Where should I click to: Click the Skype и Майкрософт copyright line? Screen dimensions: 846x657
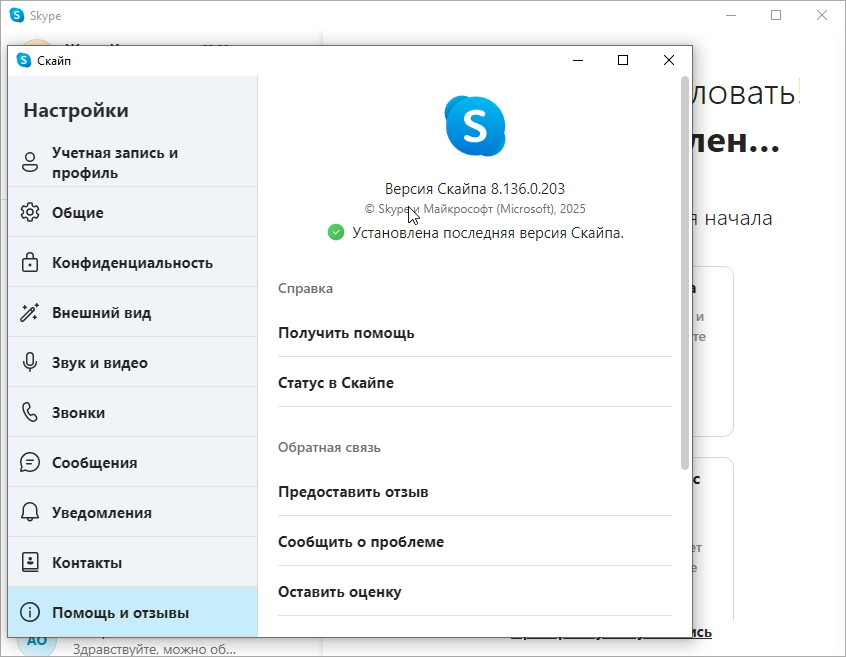(x=475, y=209)
